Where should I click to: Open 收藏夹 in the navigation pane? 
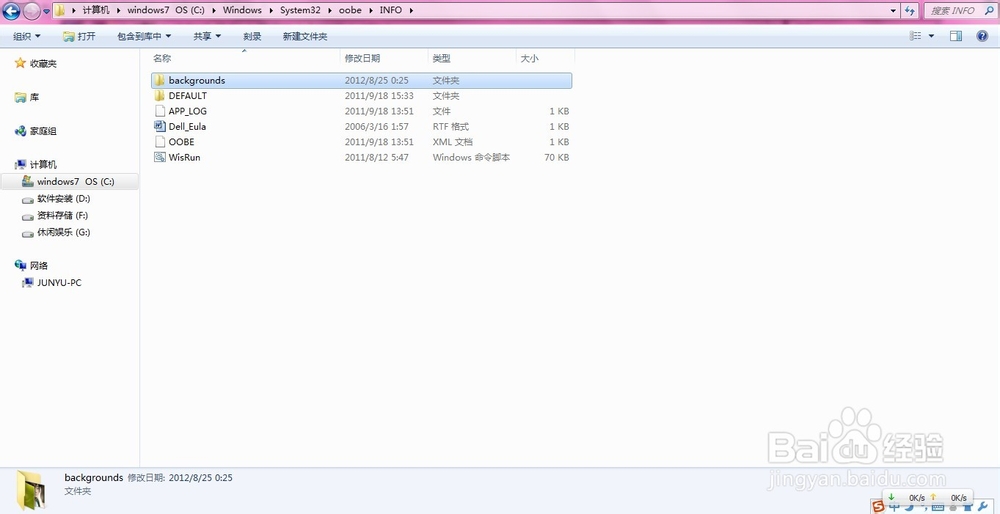[43, 64]
